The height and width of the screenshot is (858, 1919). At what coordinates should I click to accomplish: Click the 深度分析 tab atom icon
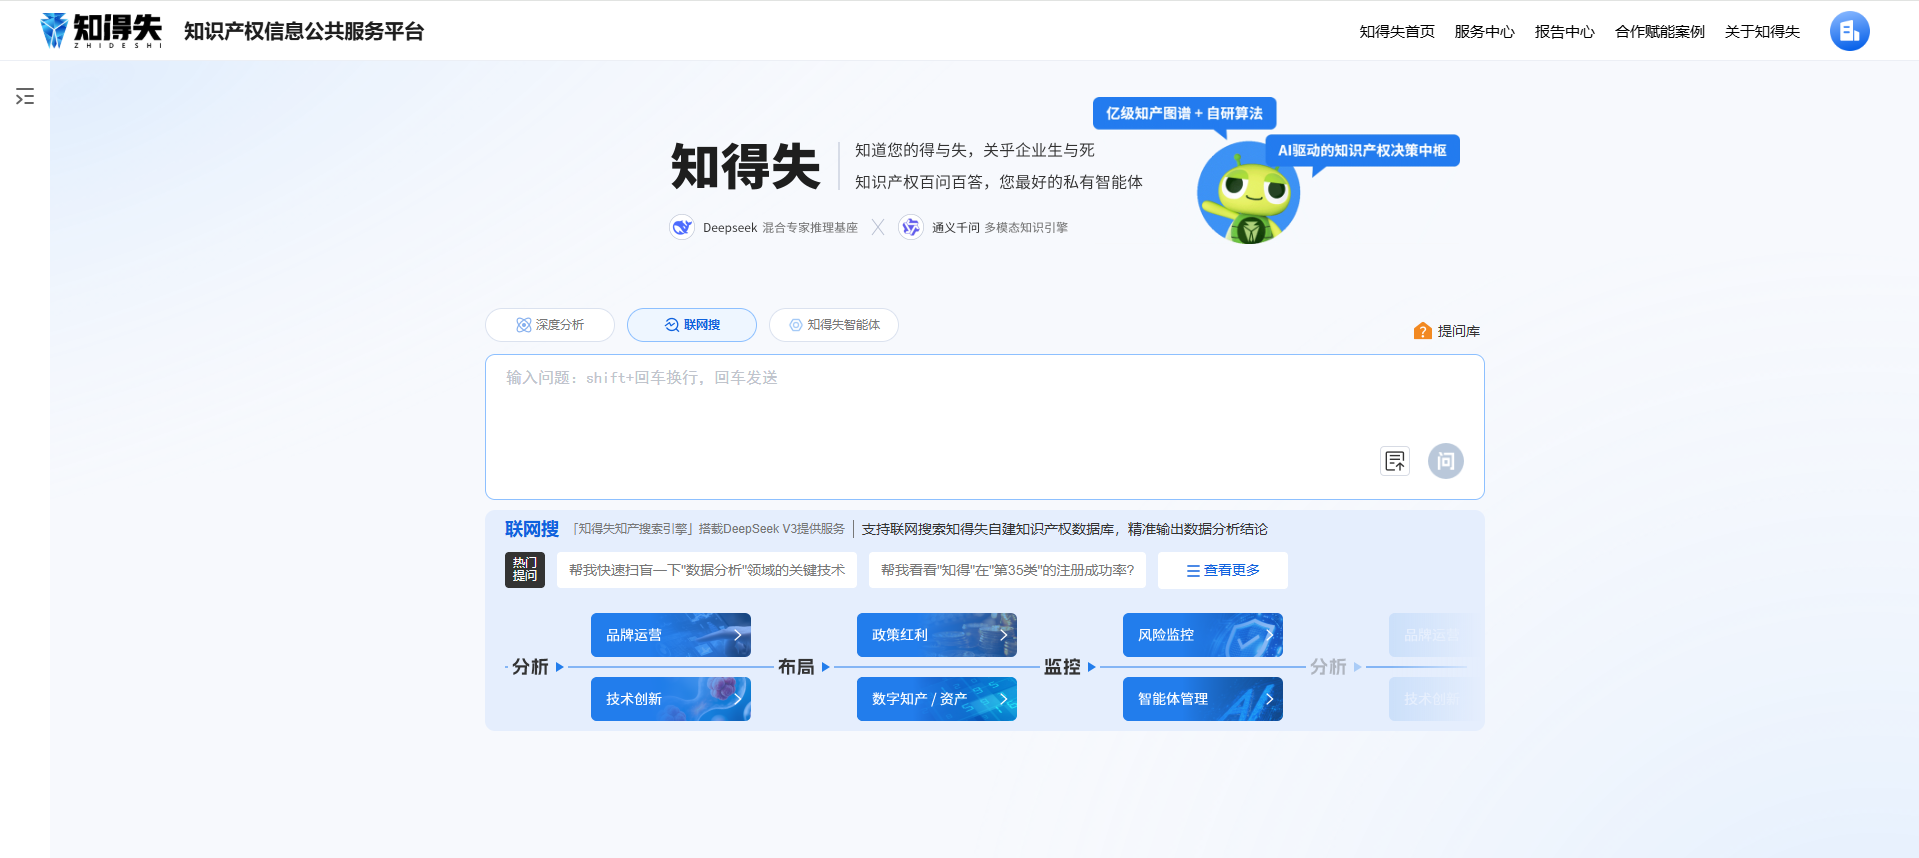pos(523,325)
